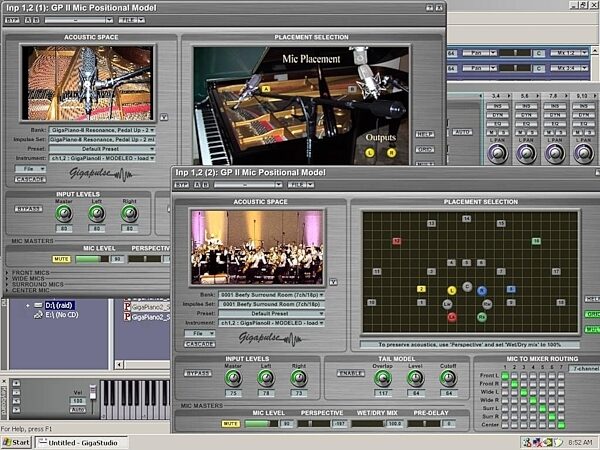Toggle Surr R routing to mixer channel 6

[x=552, y=416]
